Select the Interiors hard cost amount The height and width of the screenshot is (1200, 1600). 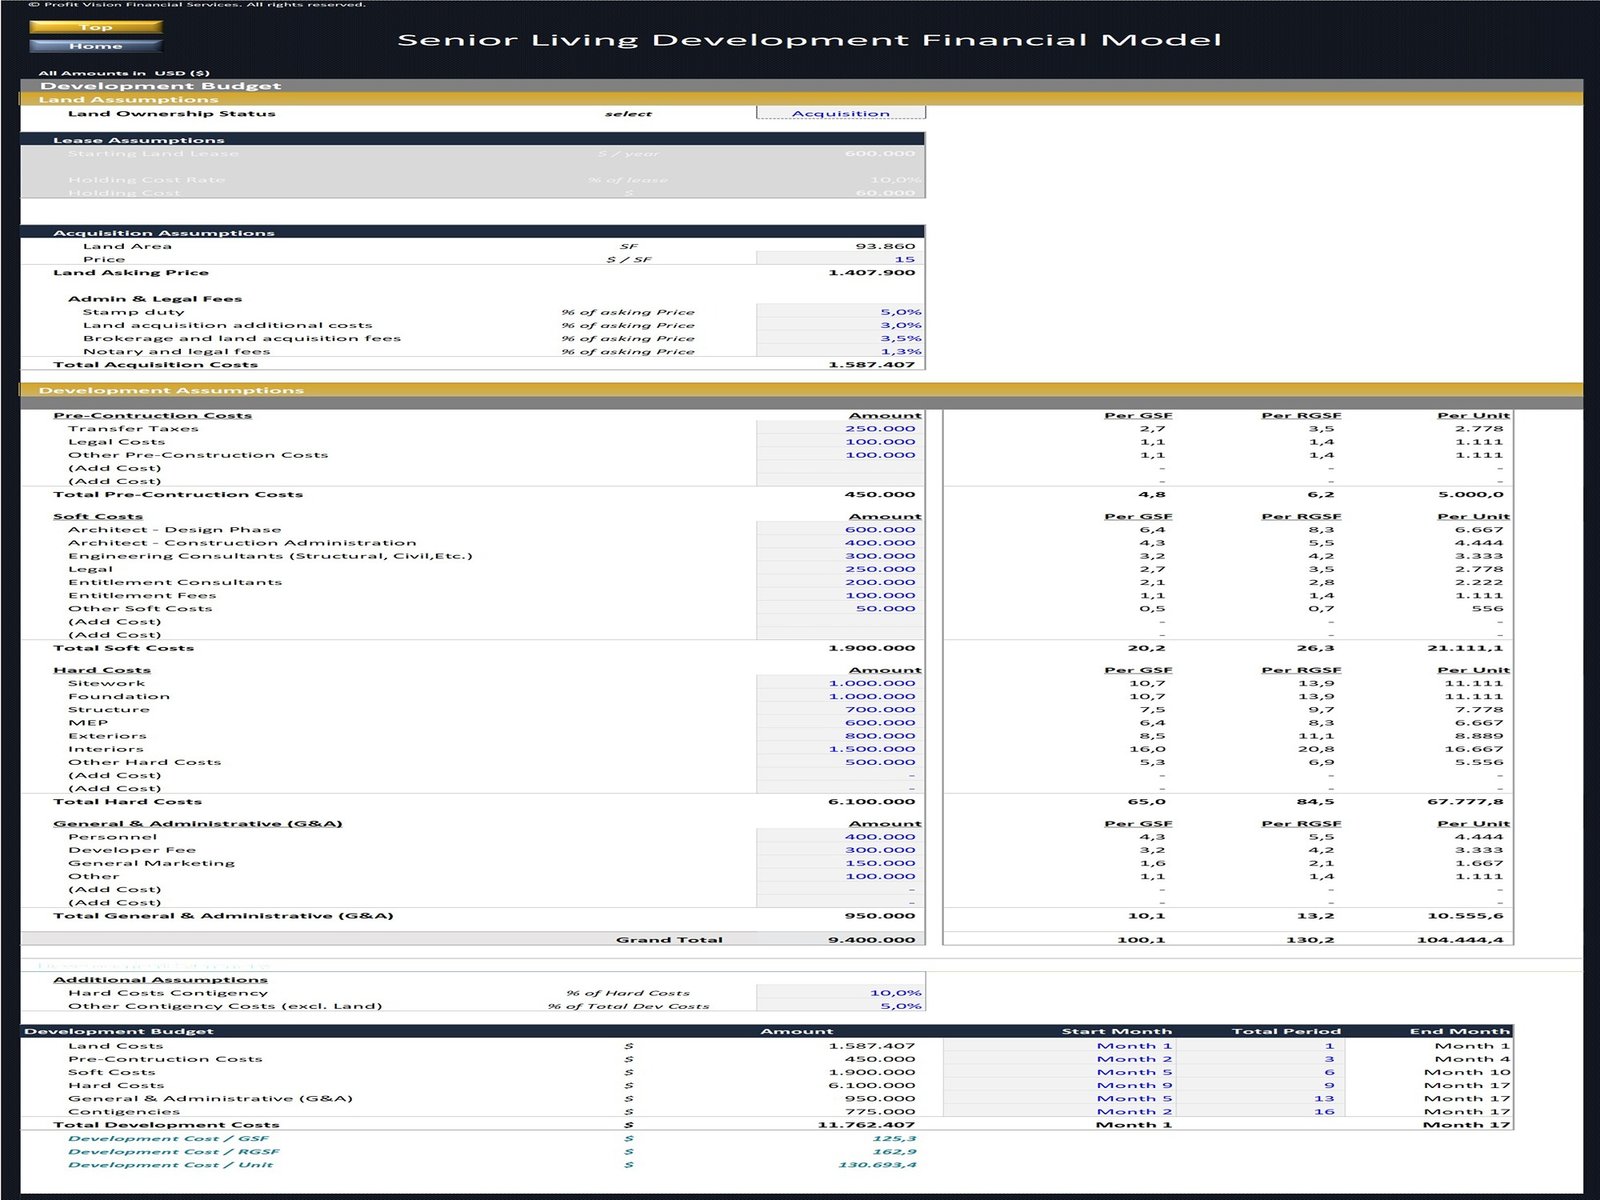point(840,749)
